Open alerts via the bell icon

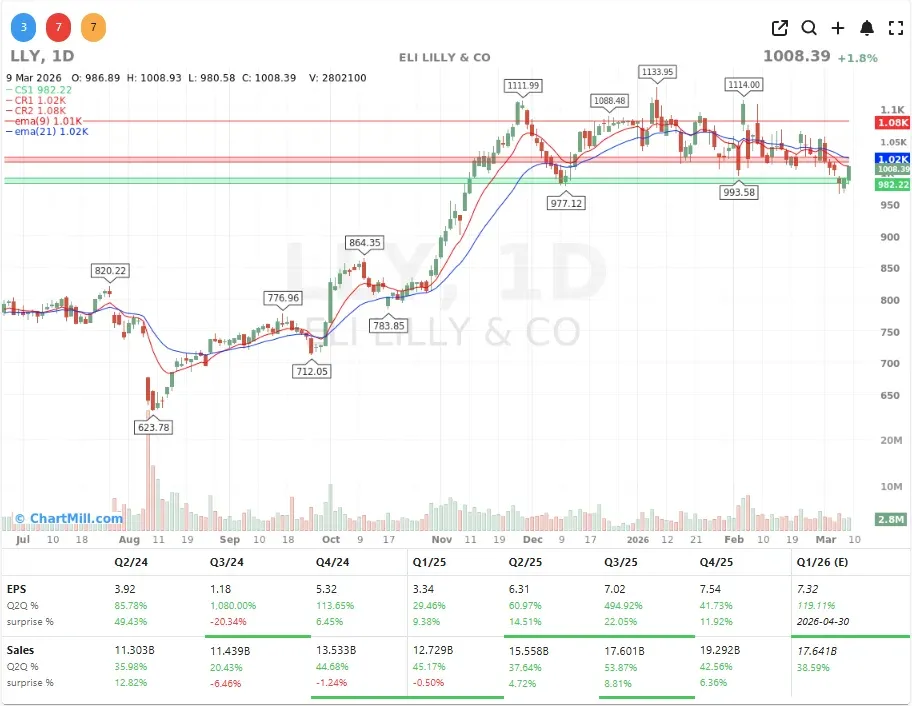(x=867, y=28)
